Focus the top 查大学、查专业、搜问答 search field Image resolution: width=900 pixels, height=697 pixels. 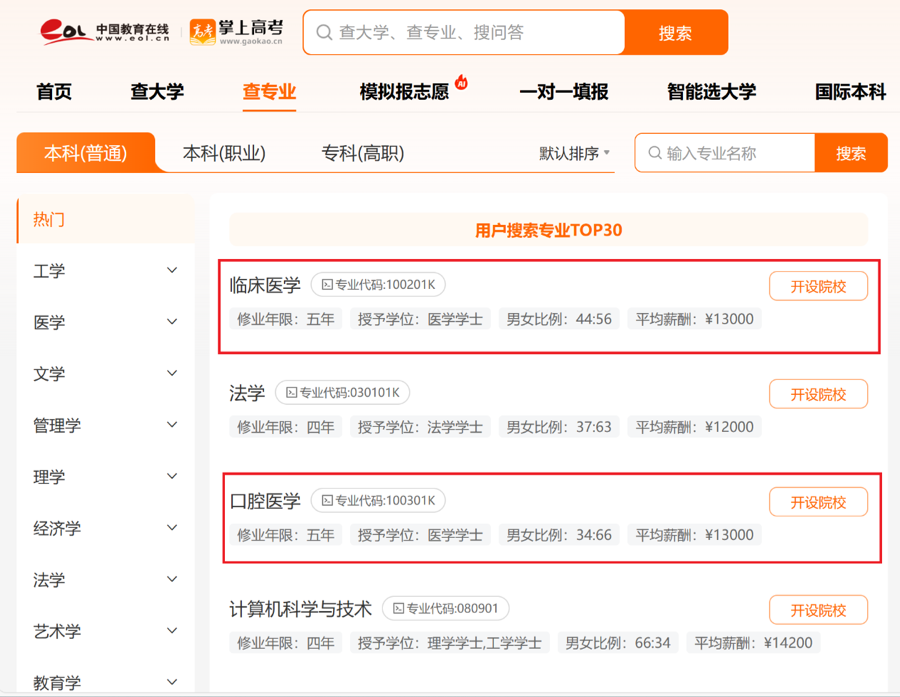click(464, 33)
